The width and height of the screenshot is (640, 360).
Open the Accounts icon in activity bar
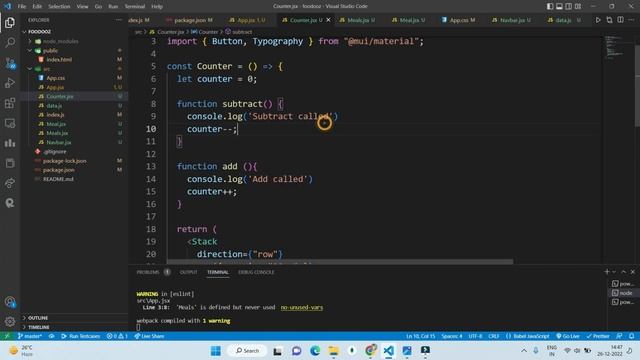pos(10,302)
